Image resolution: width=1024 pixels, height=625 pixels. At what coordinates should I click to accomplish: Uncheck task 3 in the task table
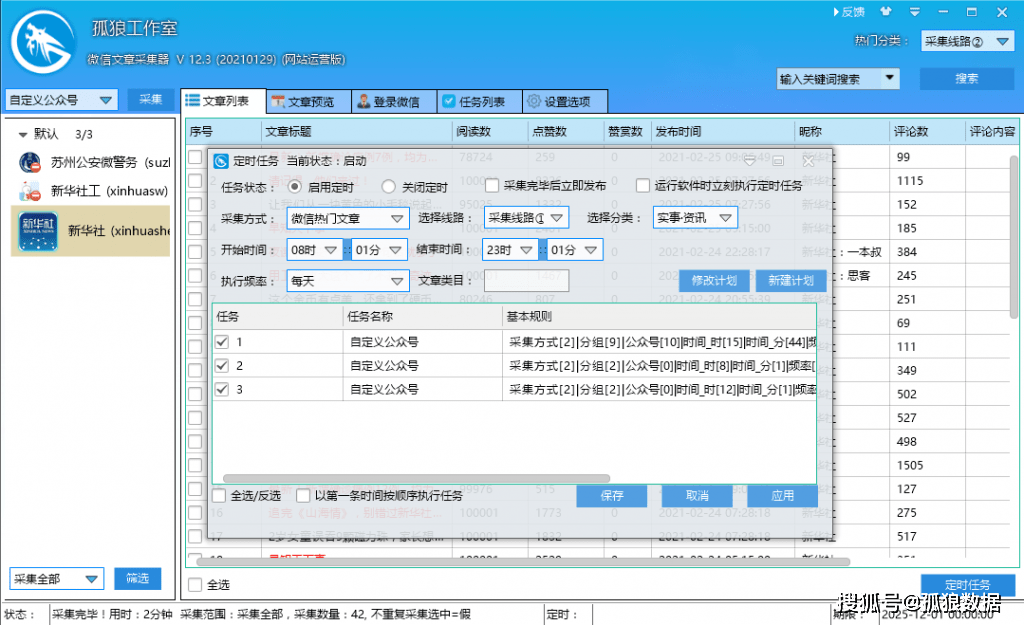[x=222, y=389]
